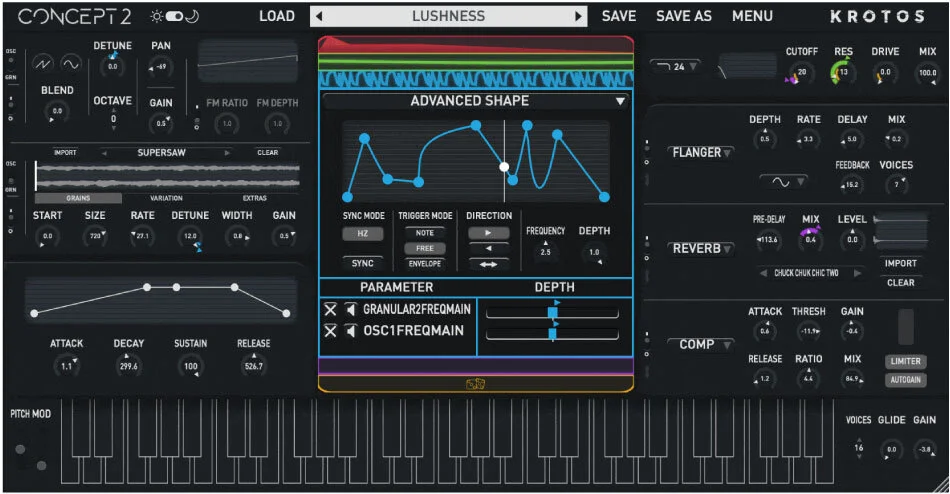This screenshot has height=494, width=950.
Task: Set trigger mode to NOTE
Action: click(425, 233)
